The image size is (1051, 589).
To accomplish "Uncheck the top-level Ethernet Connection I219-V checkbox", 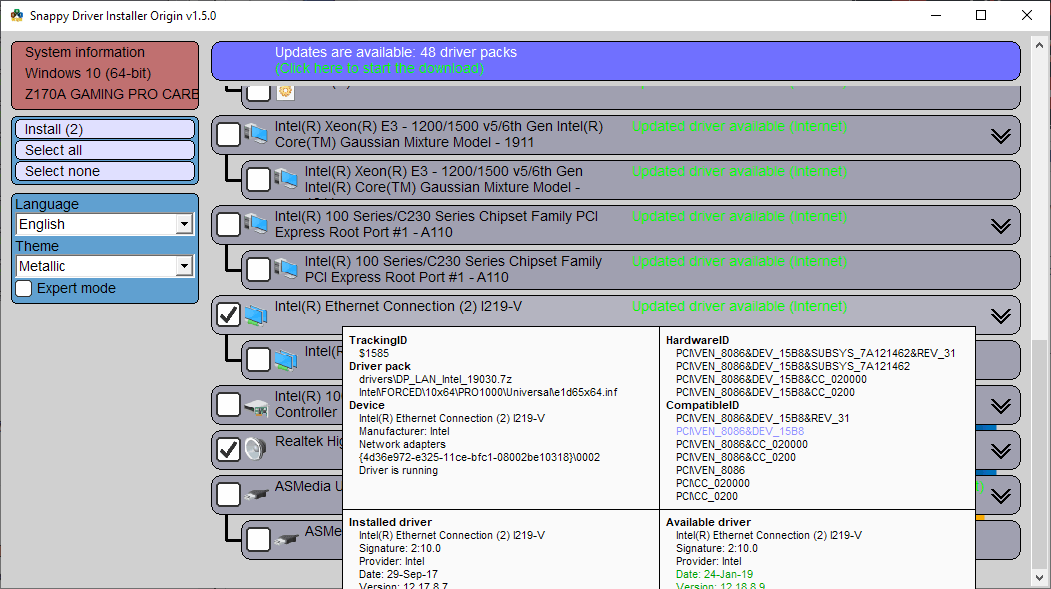I will (x=228, y=314).
